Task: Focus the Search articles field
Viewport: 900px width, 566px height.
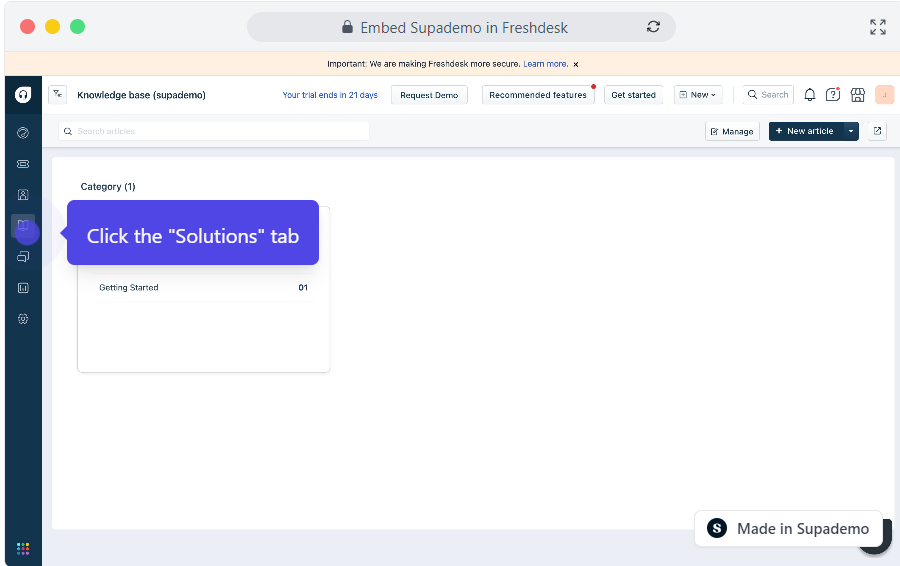Action: [214, 131]
